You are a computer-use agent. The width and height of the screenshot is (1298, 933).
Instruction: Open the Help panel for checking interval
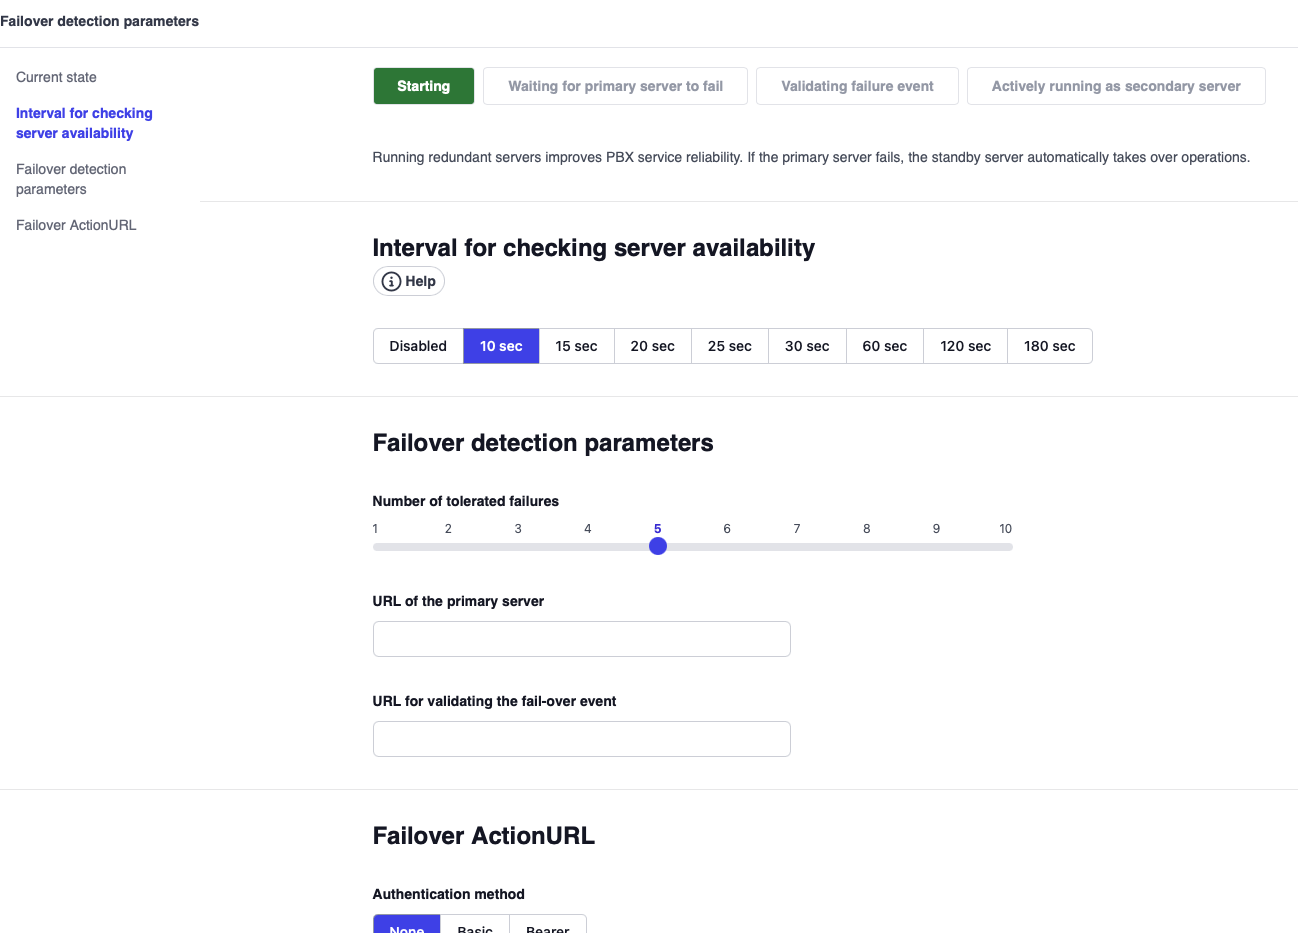(x=408, y=281)
